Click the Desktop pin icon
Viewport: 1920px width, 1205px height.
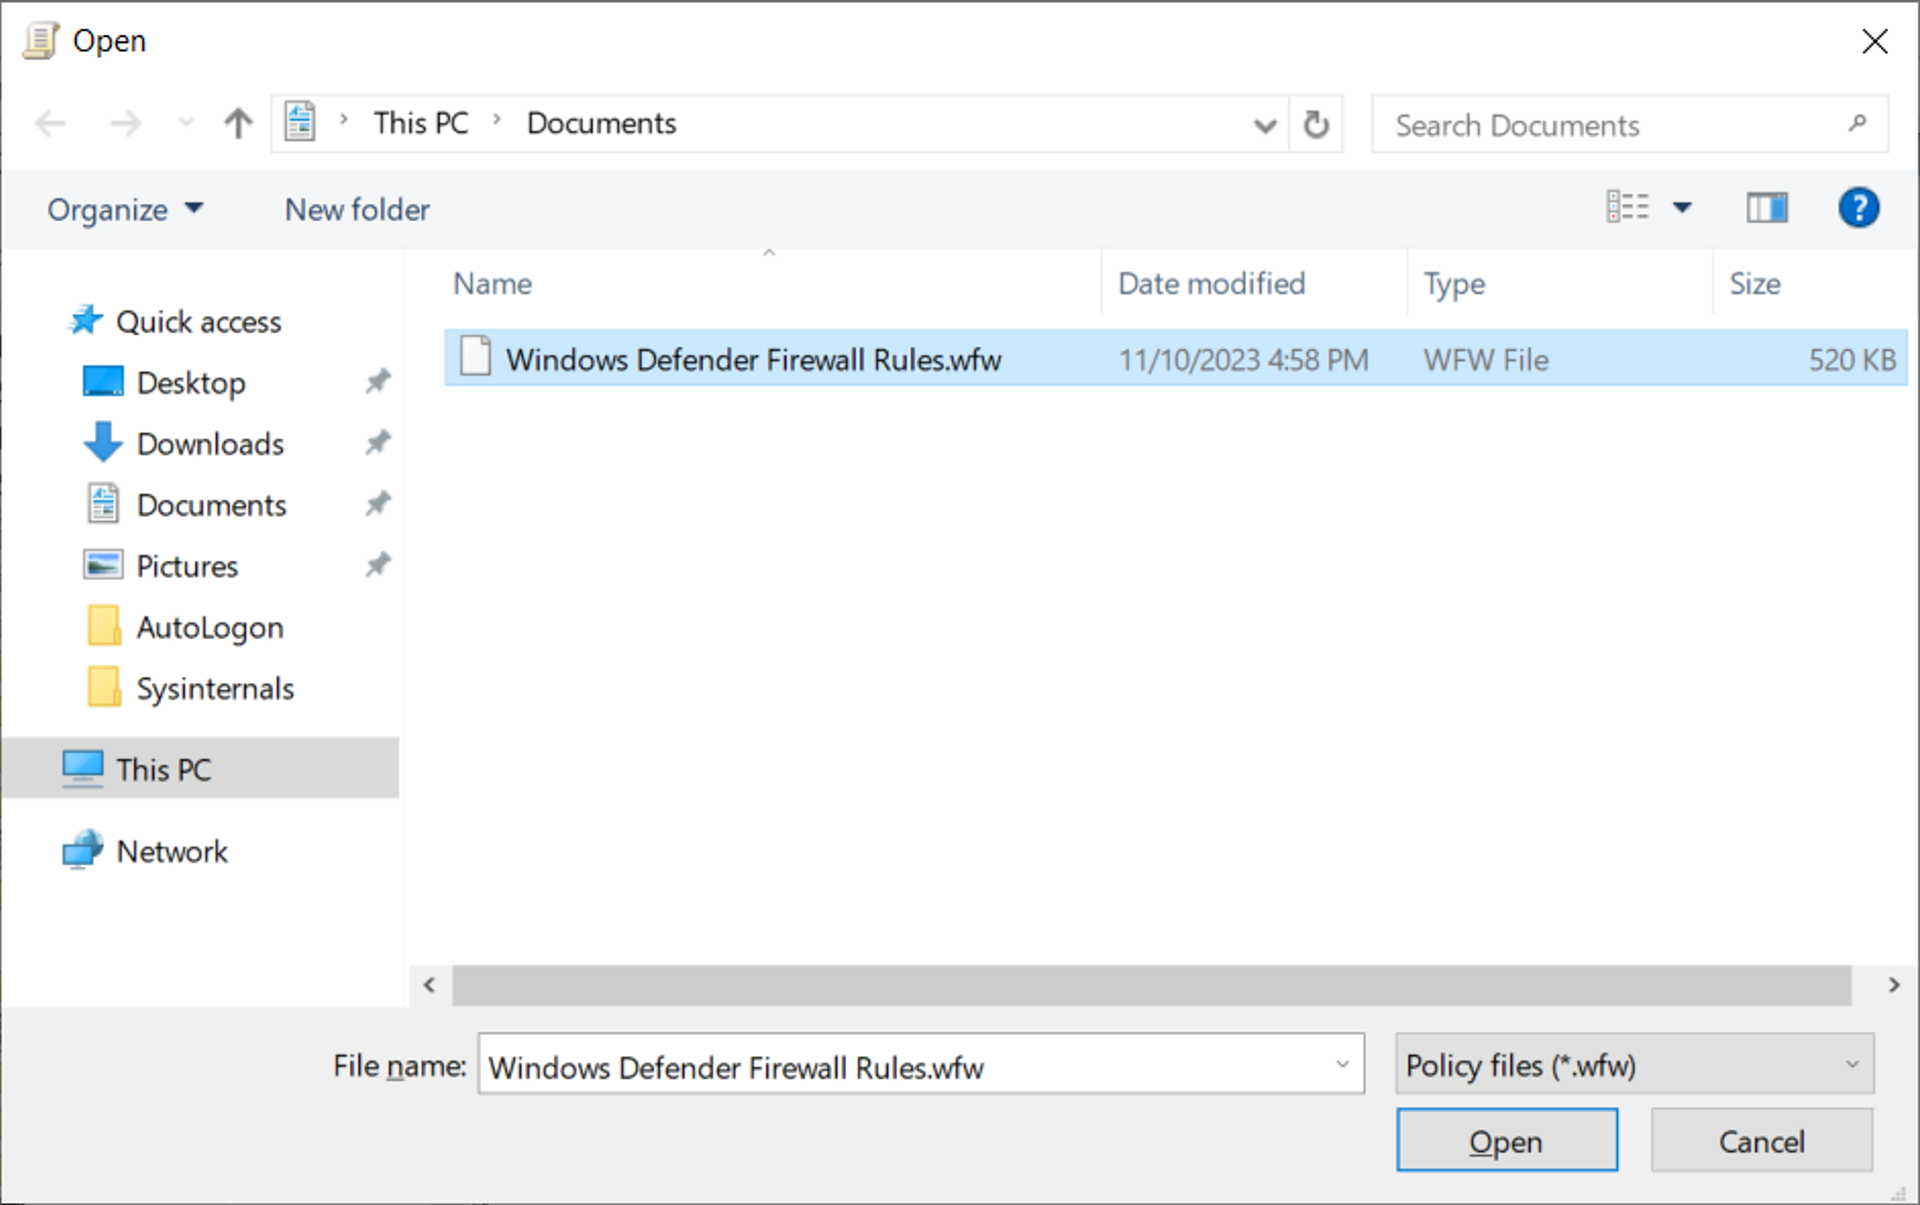coord(377,382)
